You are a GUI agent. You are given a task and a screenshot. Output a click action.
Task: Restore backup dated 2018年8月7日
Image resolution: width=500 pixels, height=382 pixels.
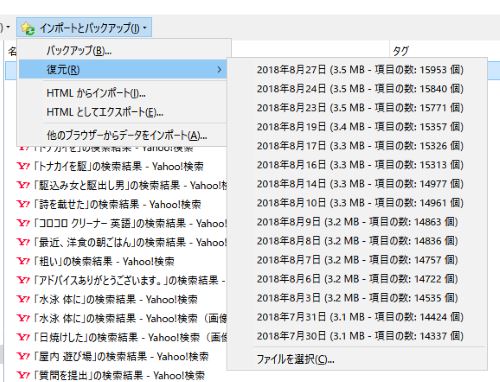(357, 260)
